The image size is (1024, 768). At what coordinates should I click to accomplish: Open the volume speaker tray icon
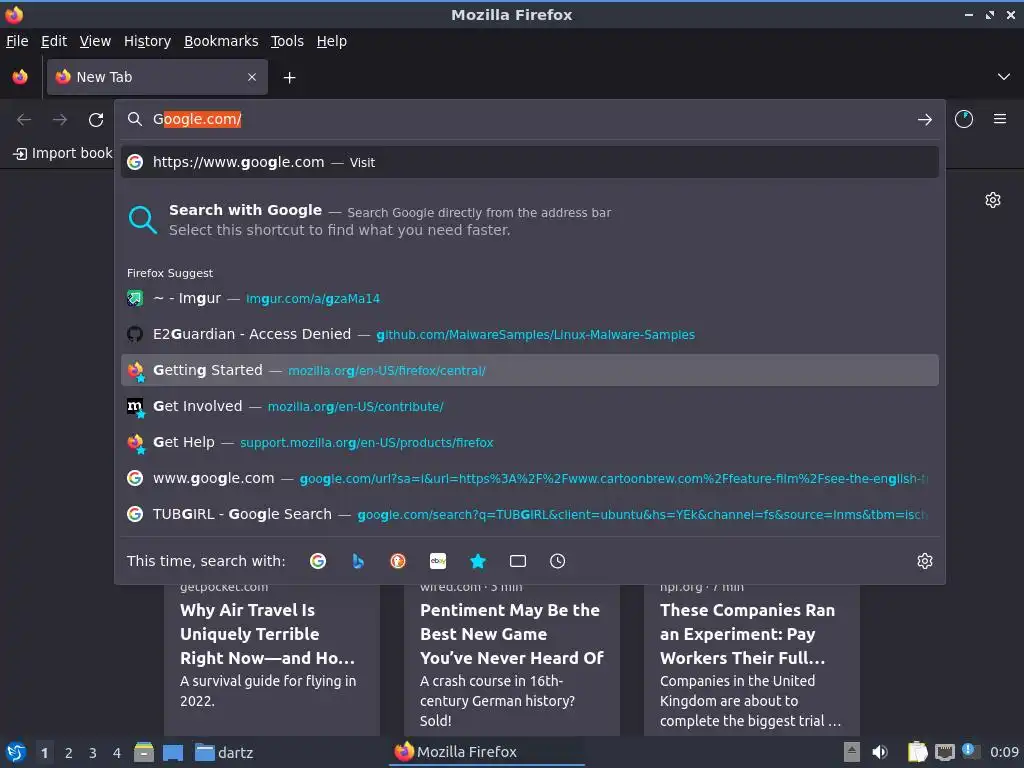880,752
